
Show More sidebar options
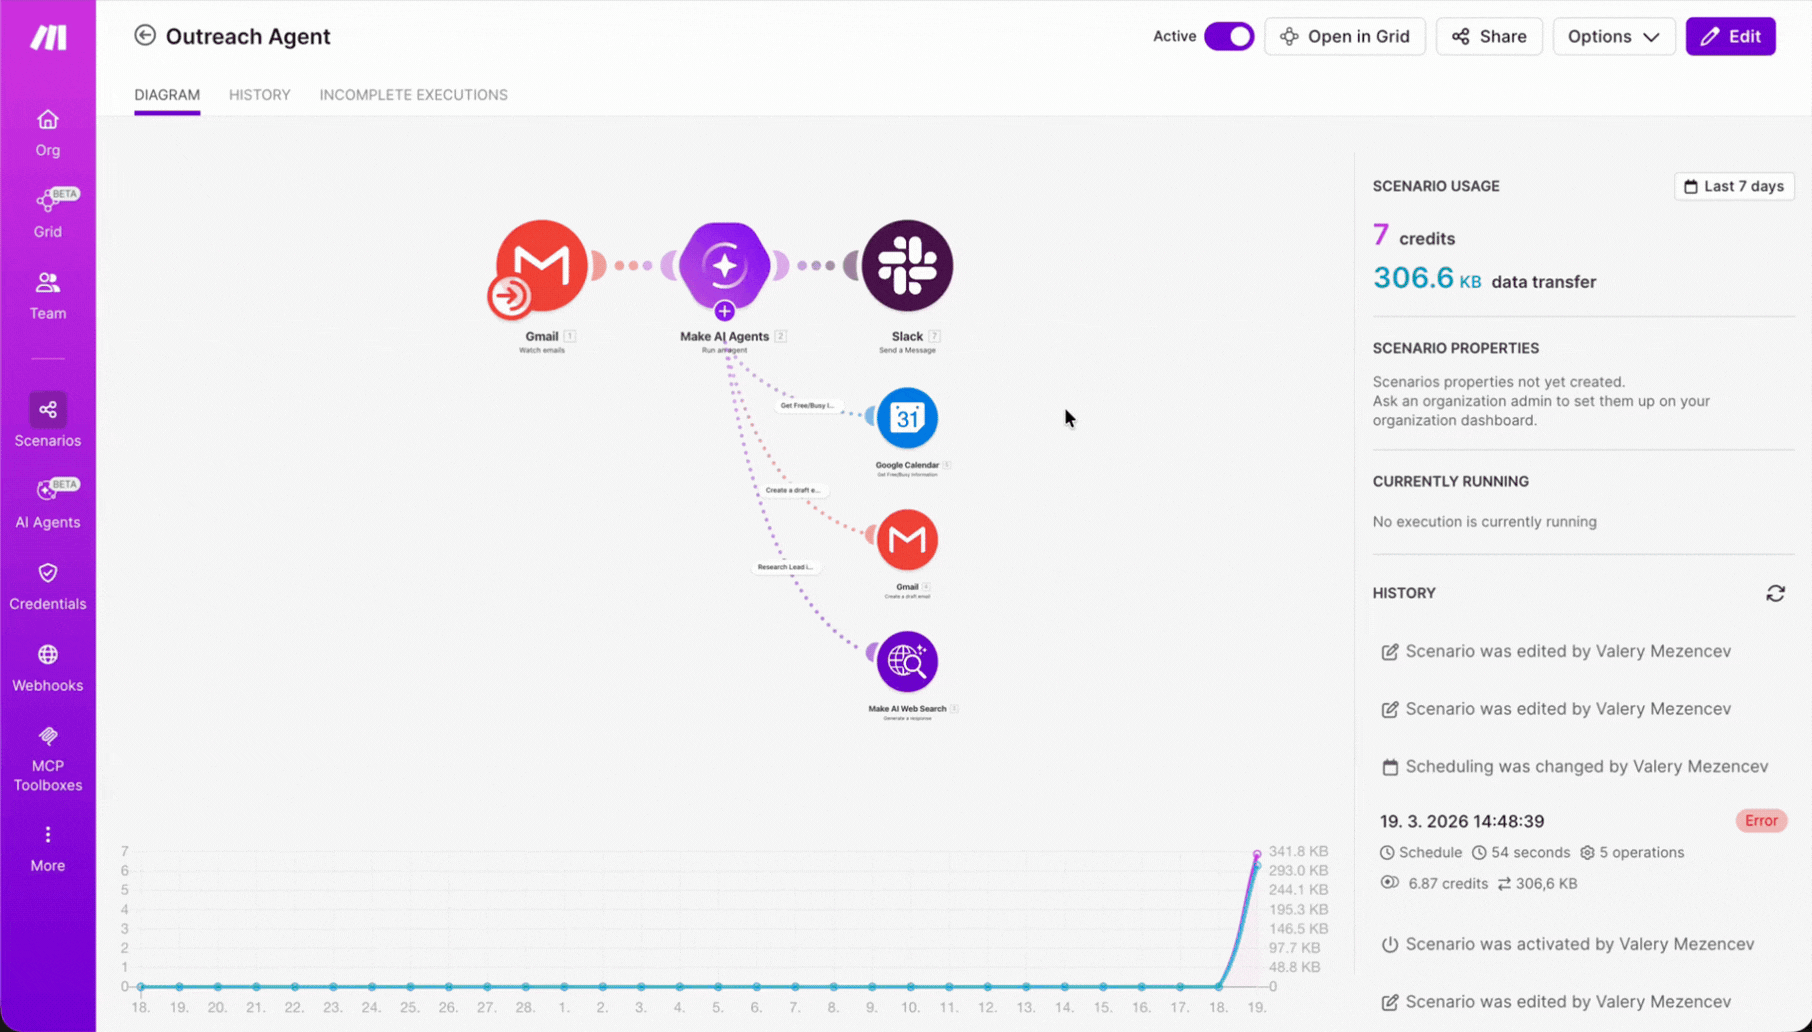tap(48, 848)
